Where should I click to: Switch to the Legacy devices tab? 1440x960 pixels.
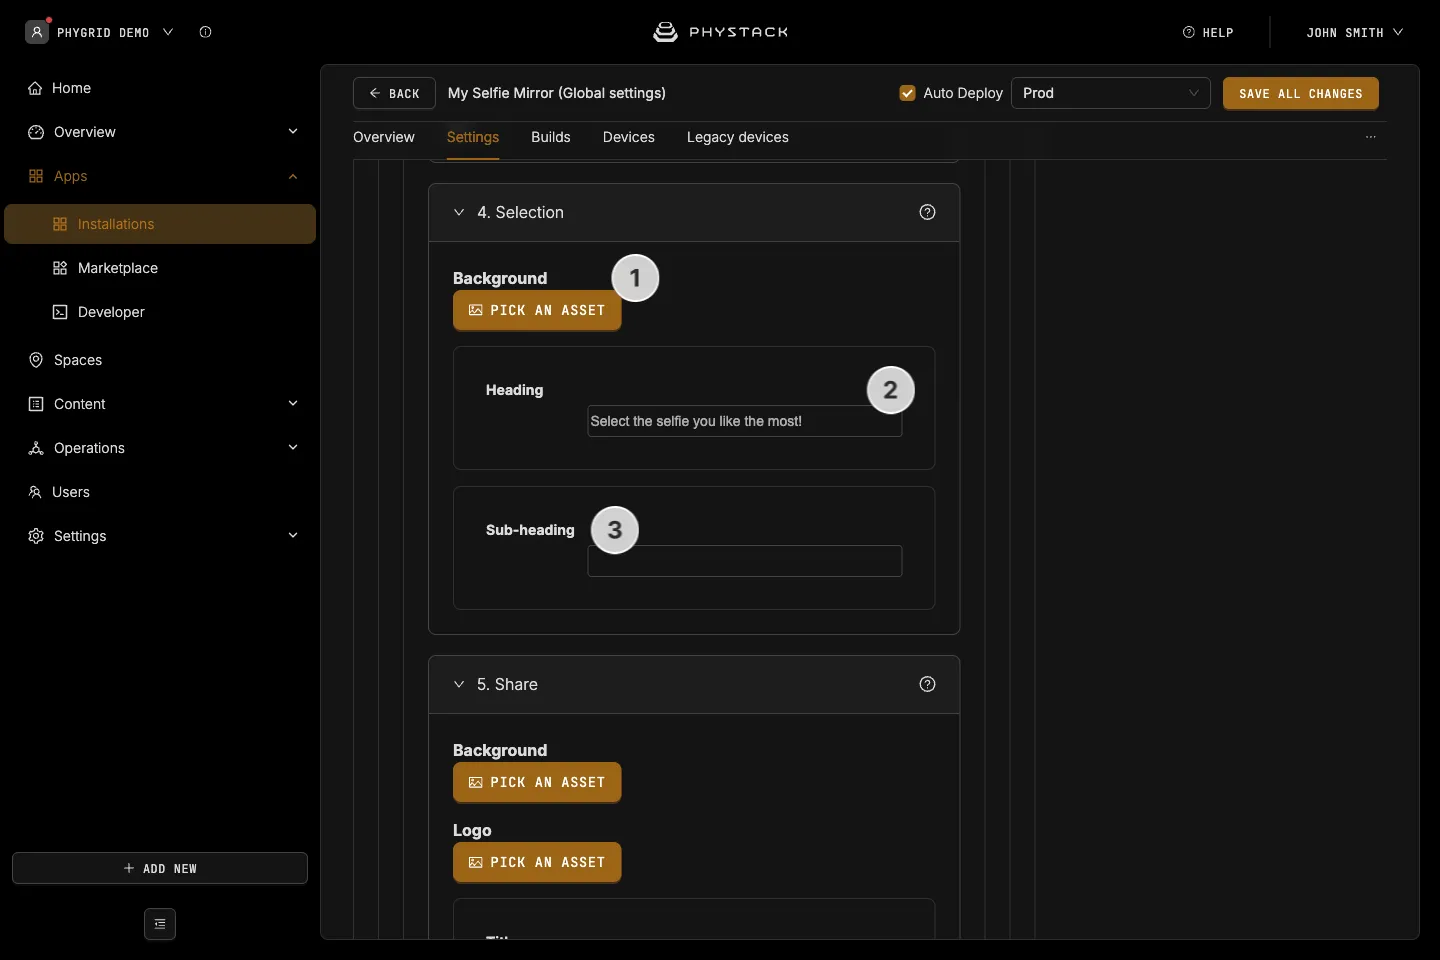738,137
